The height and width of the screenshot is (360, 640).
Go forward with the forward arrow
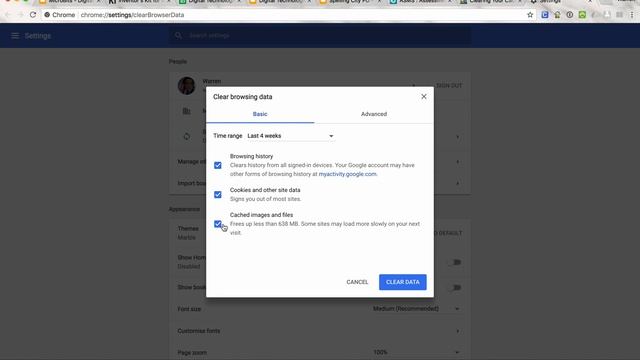coord(20,15)
